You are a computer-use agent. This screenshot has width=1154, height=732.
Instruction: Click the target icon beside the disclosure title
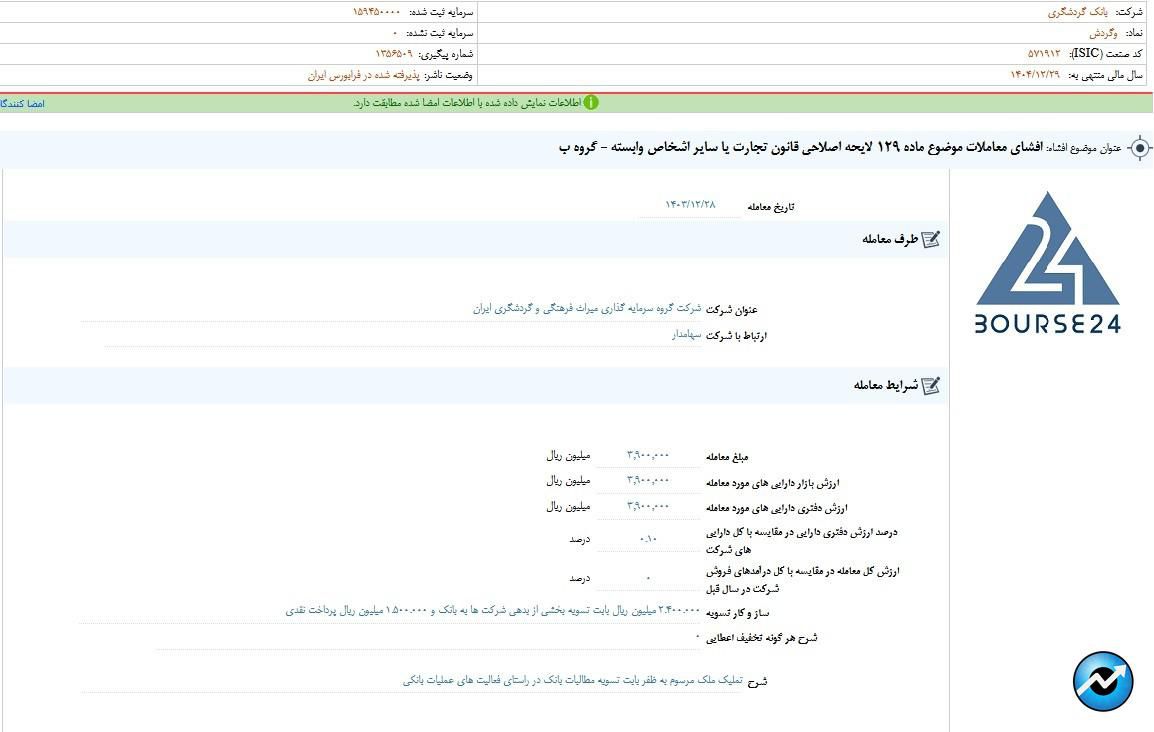(1139, 148)
